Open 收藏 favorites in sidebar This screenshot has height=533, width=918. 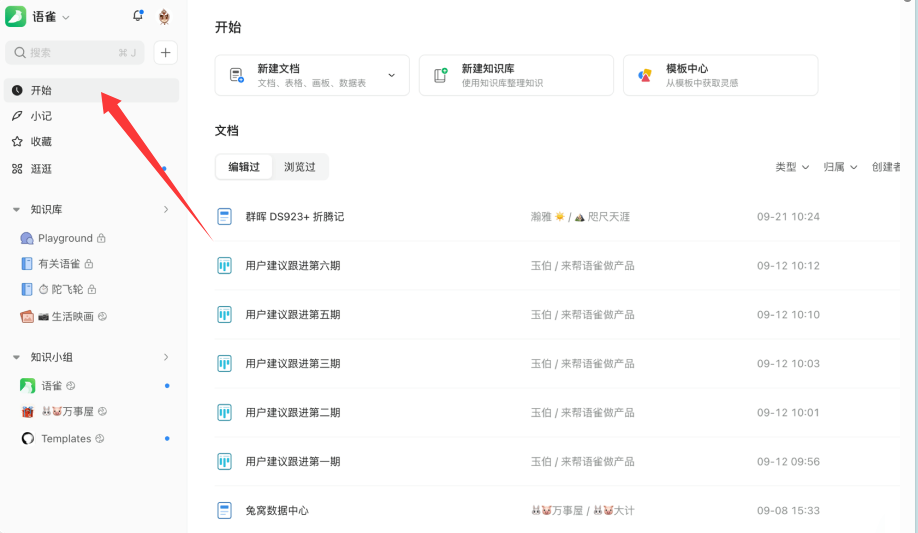(41, 142)
